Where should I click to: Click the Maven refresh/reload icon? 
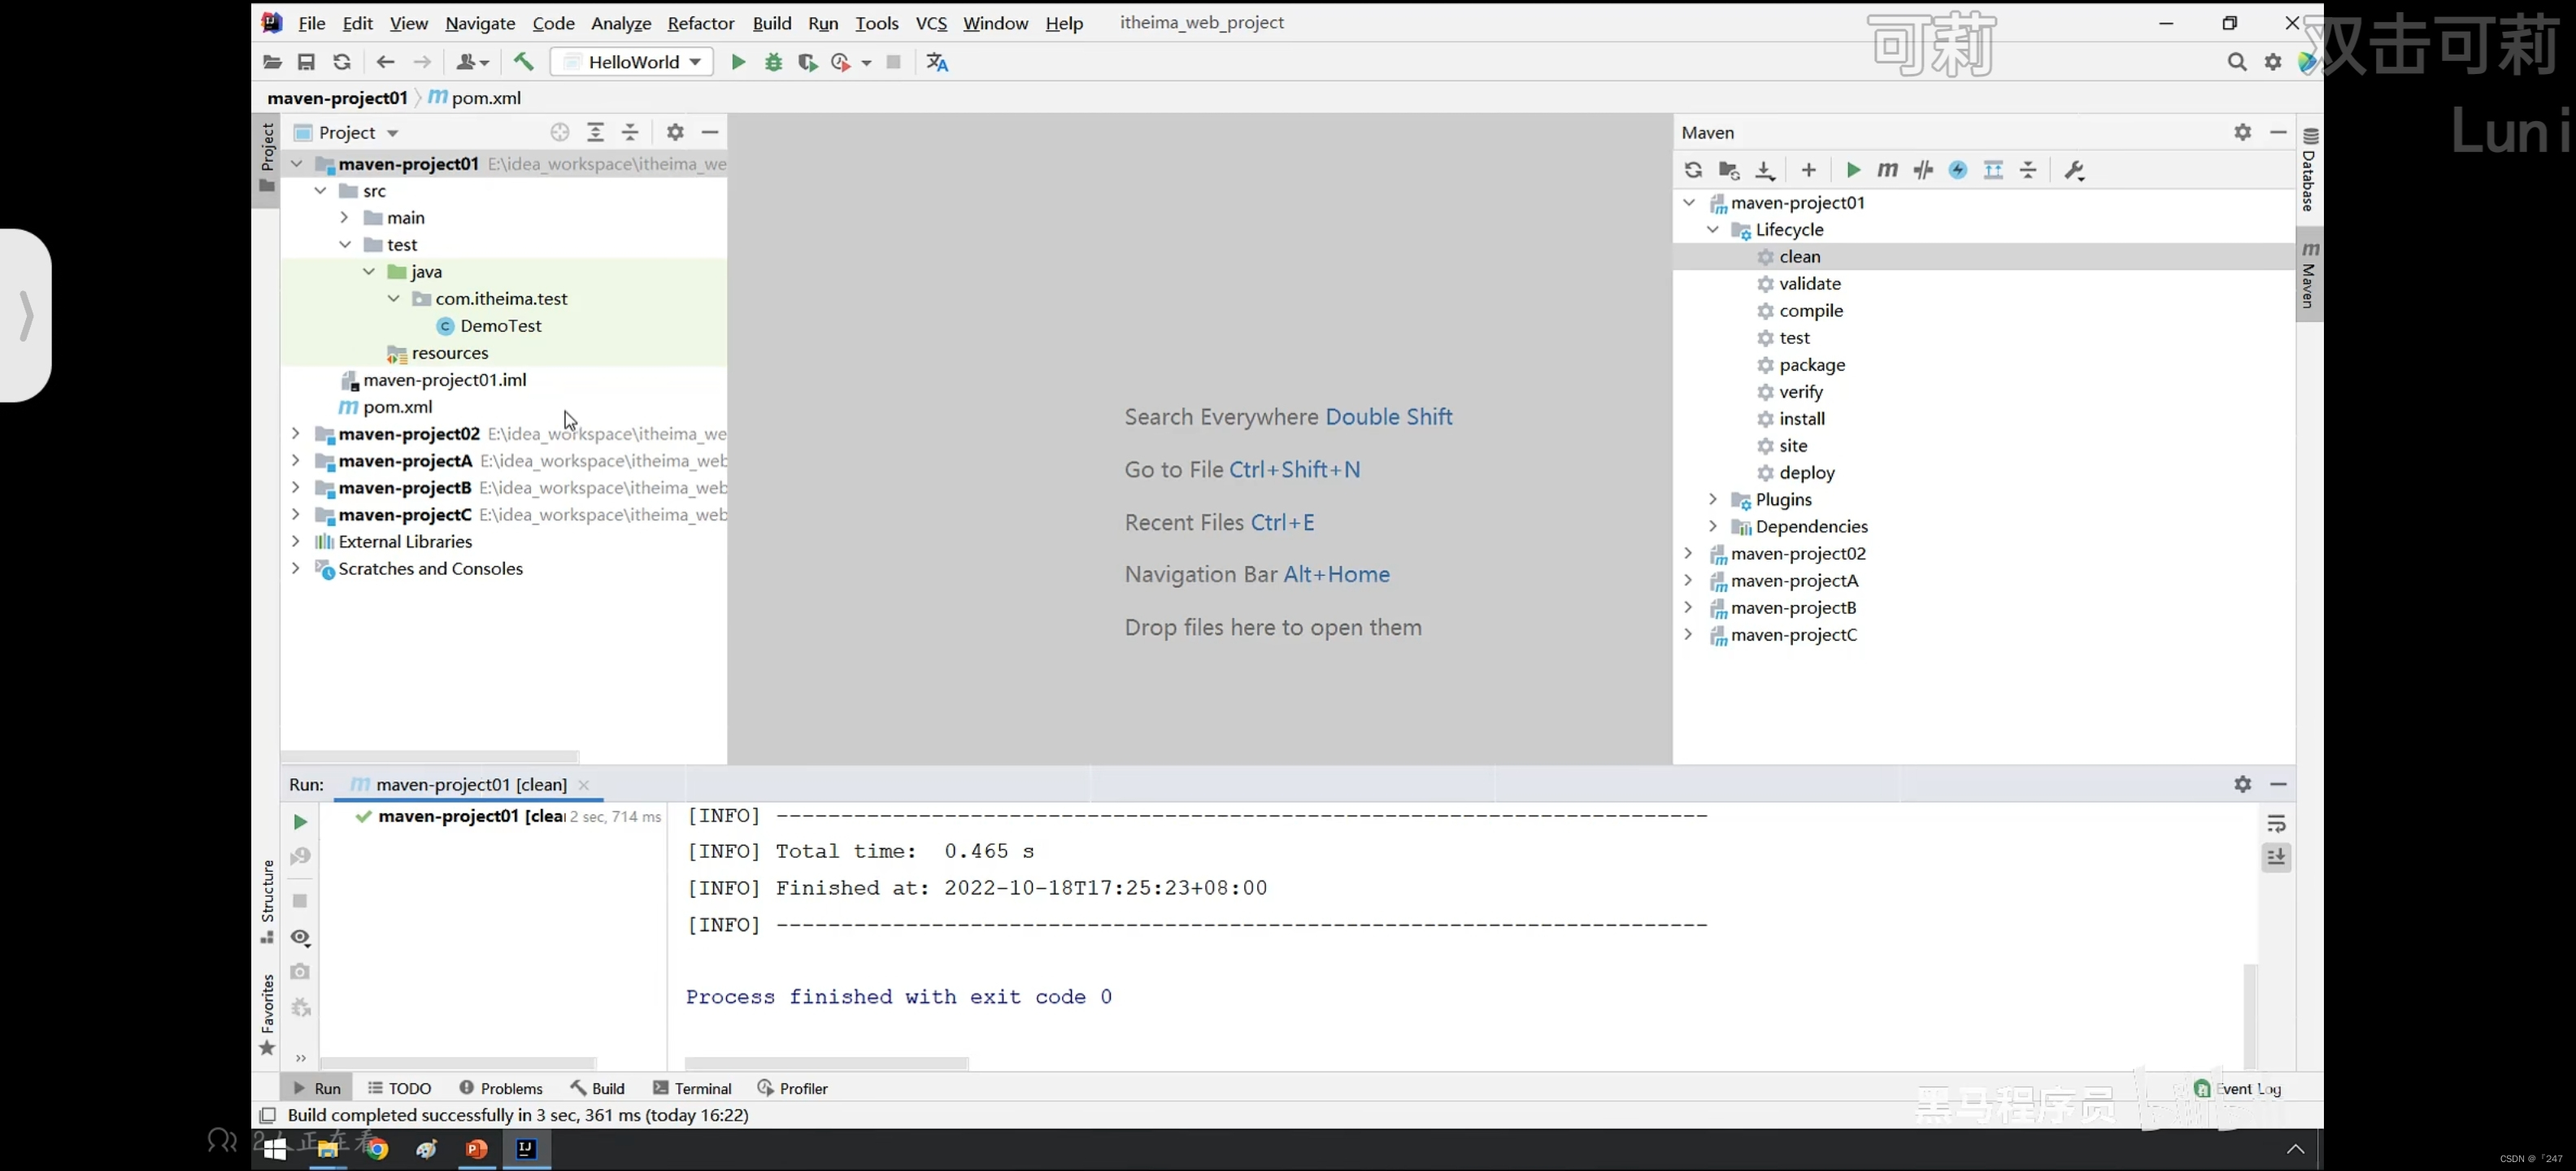point(1692,169)
